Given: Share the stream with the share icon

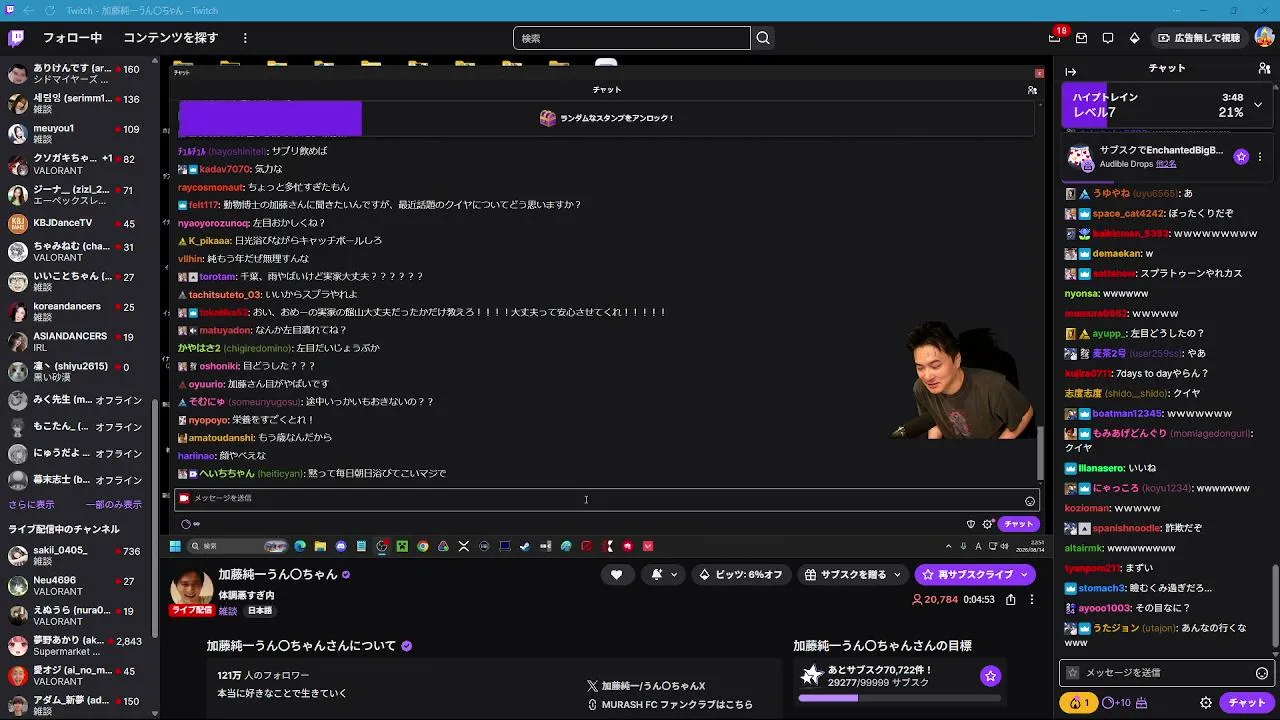Looking at the screenshot, I should pos(1011,599).
